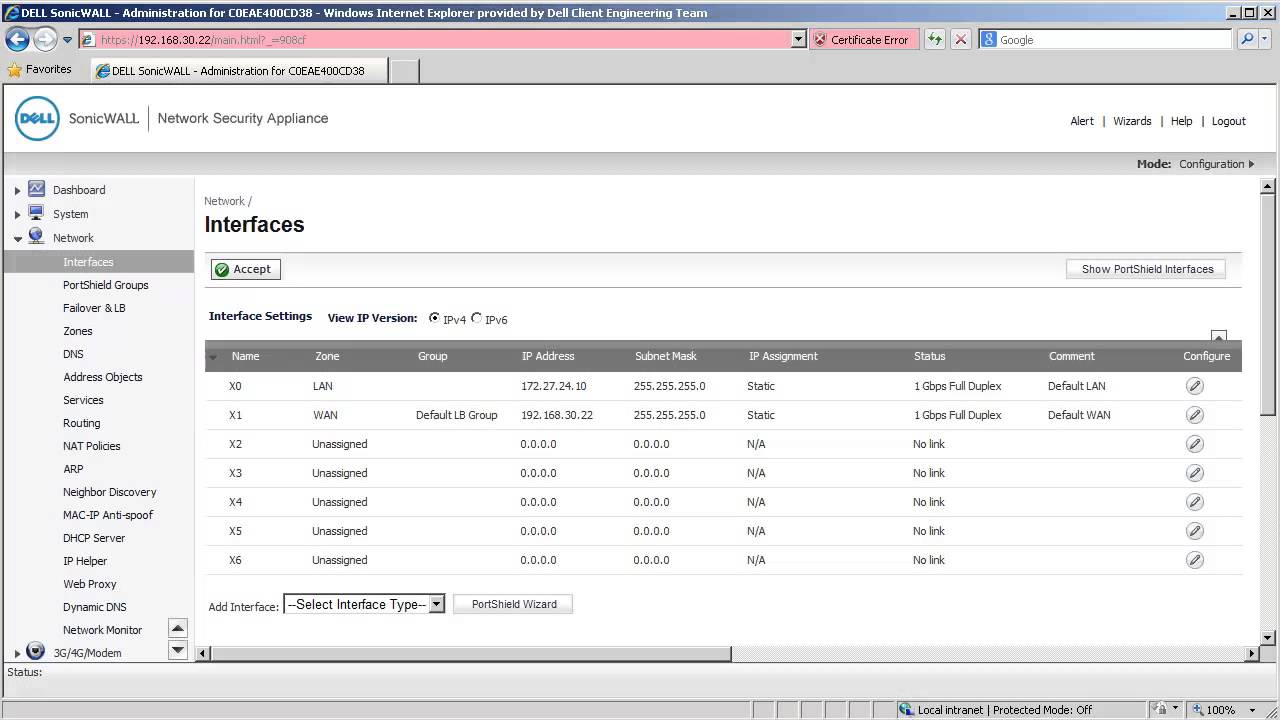The width and height of the screenshot is (1280, 720).
Task: Open configure icon for interface X2
Action: pos(1194,444)
